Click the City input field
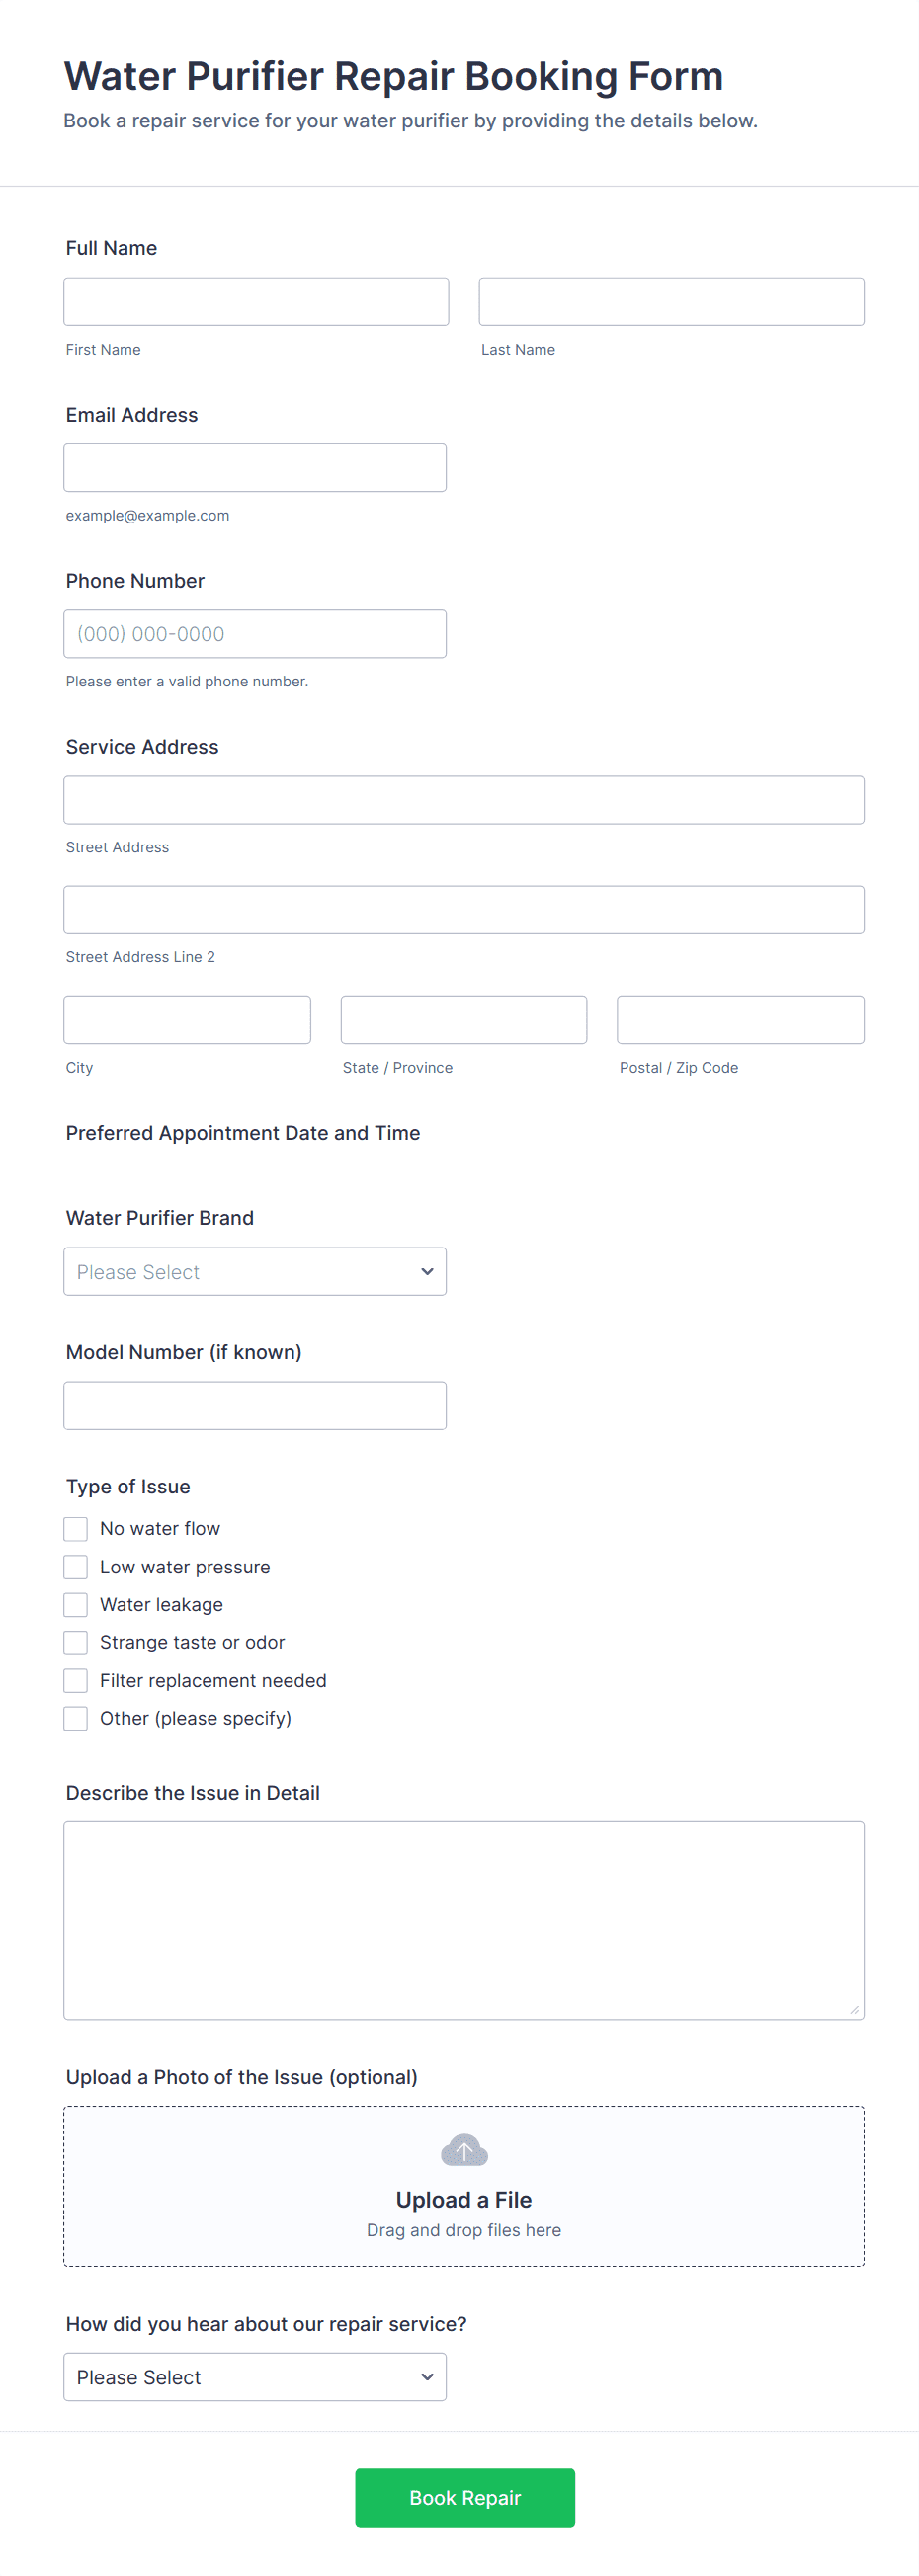 pyautogui.click(x=187, y=1019)
